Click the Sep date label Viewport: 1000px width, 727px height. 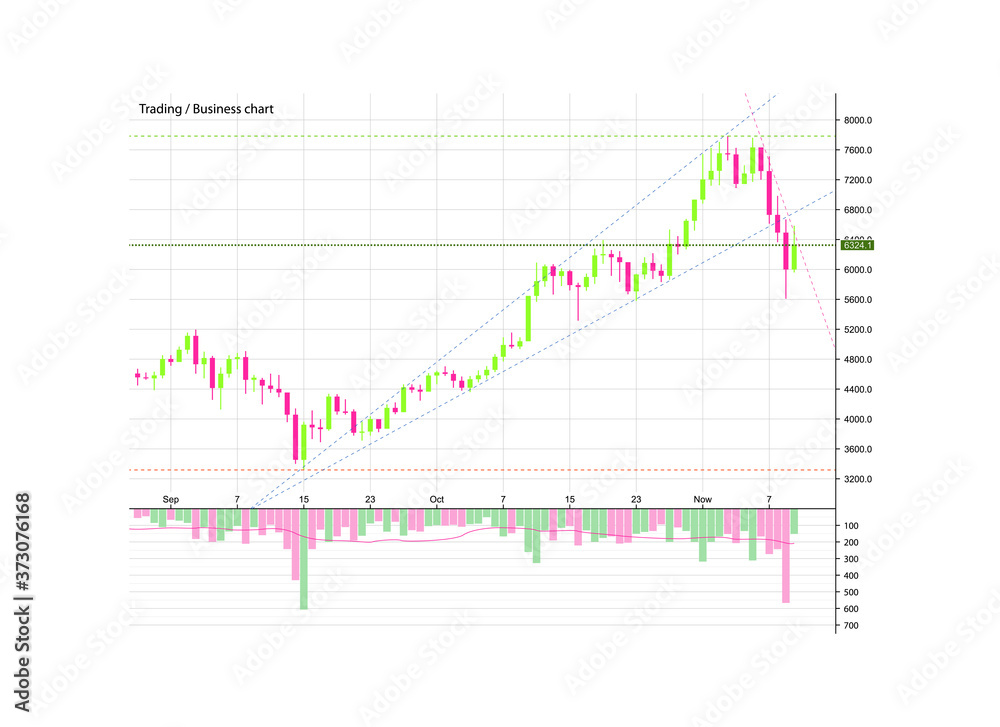tap(170, 499)
